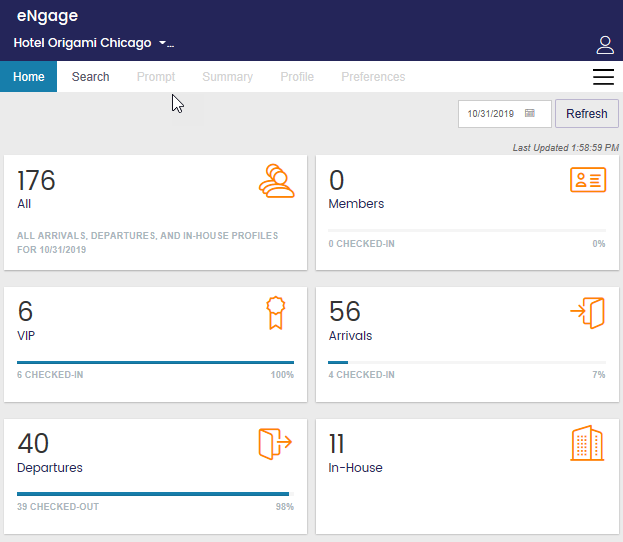This screenshot has height=542, width=623.
Task: Click the In-House label
Action: coord(355,468)
